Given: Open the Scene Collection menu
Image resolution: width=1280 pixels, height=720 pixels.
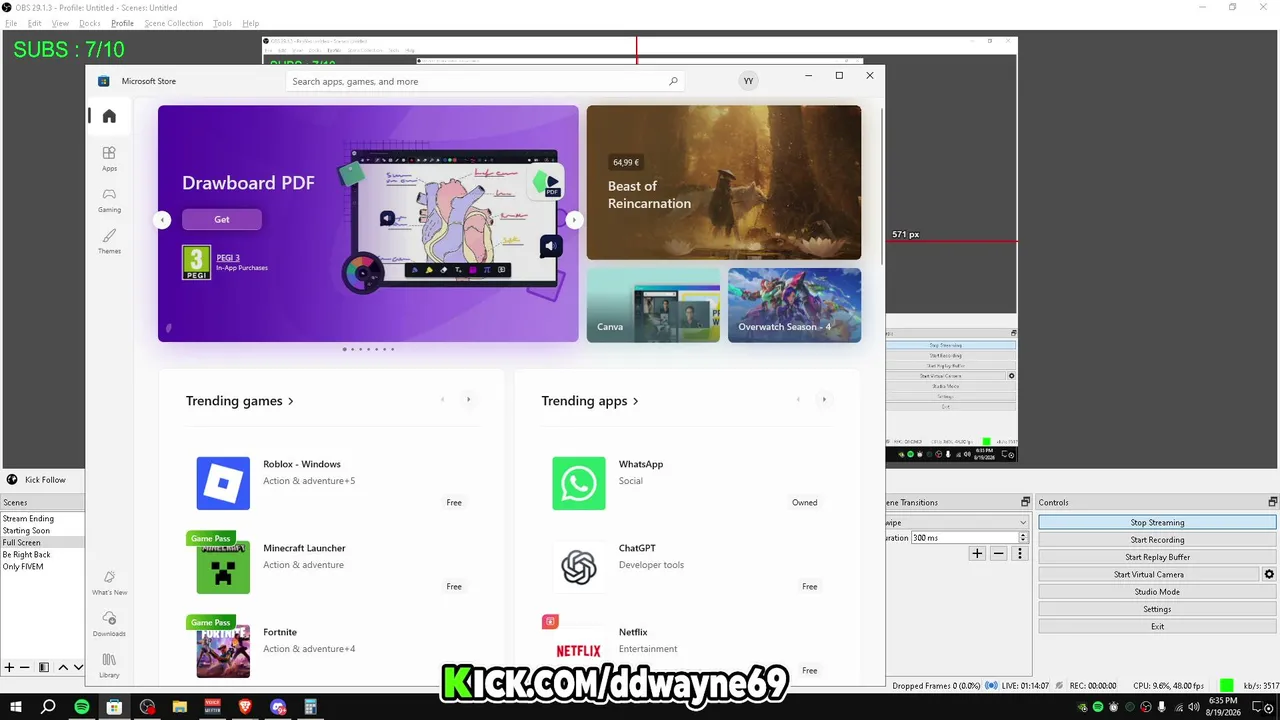Looking at the screenshot, I should [x=173, y=23].
